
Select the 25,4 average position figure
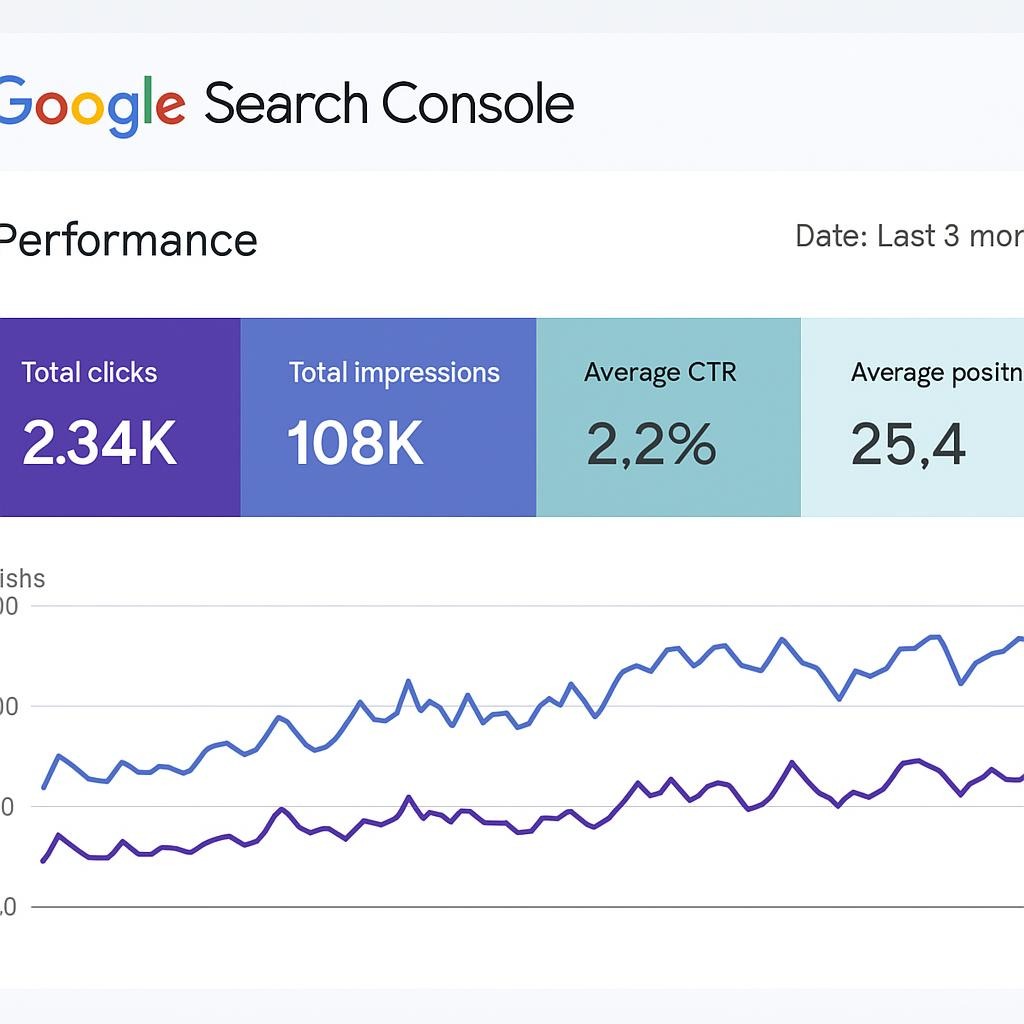tap(908, 445)
